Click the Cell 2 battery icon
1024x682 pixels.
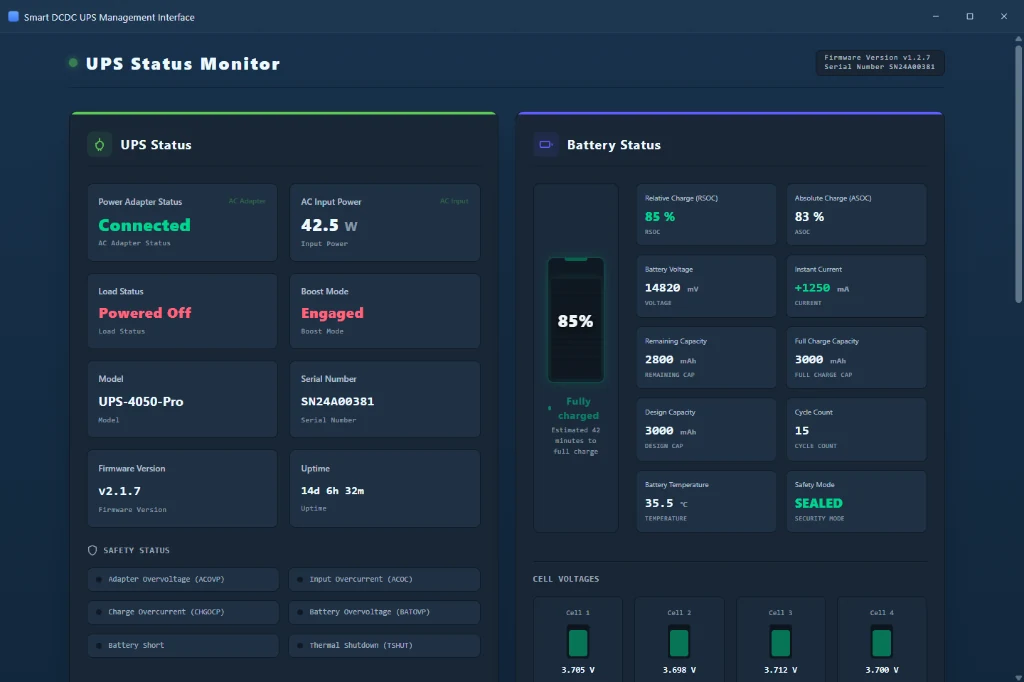679,641
